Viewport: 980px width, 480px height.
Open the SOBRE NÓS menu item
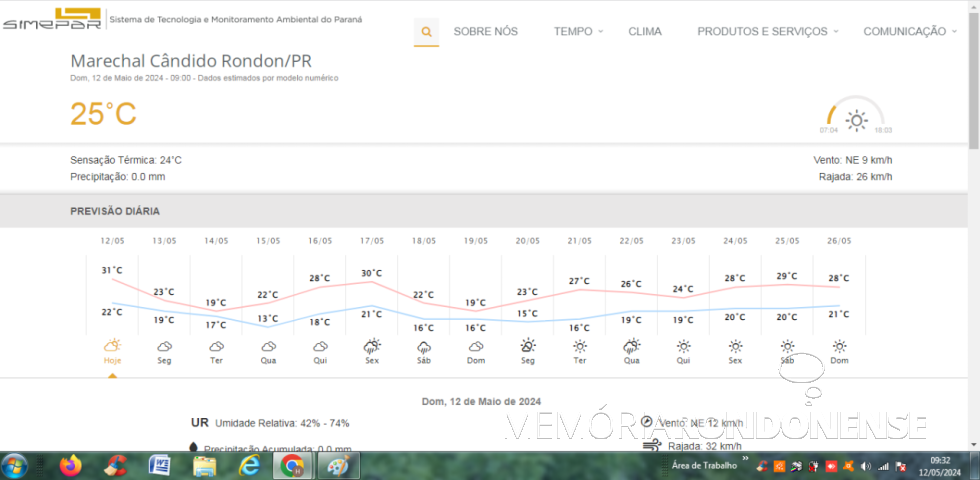[x=485, y=32]
